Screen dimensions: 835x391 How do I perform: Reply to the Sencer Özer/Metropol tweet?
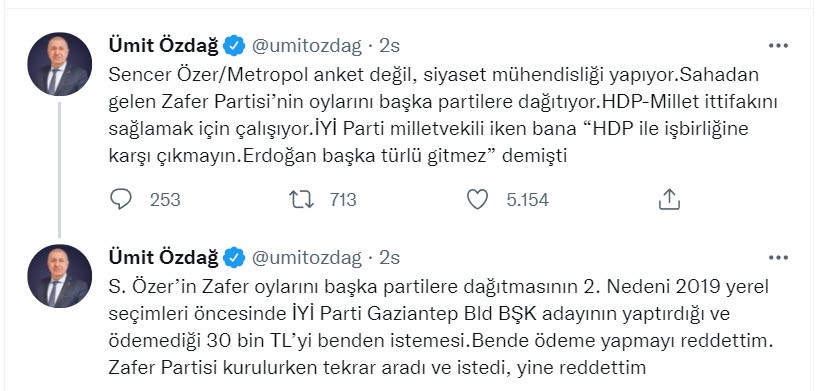[121, 200]
